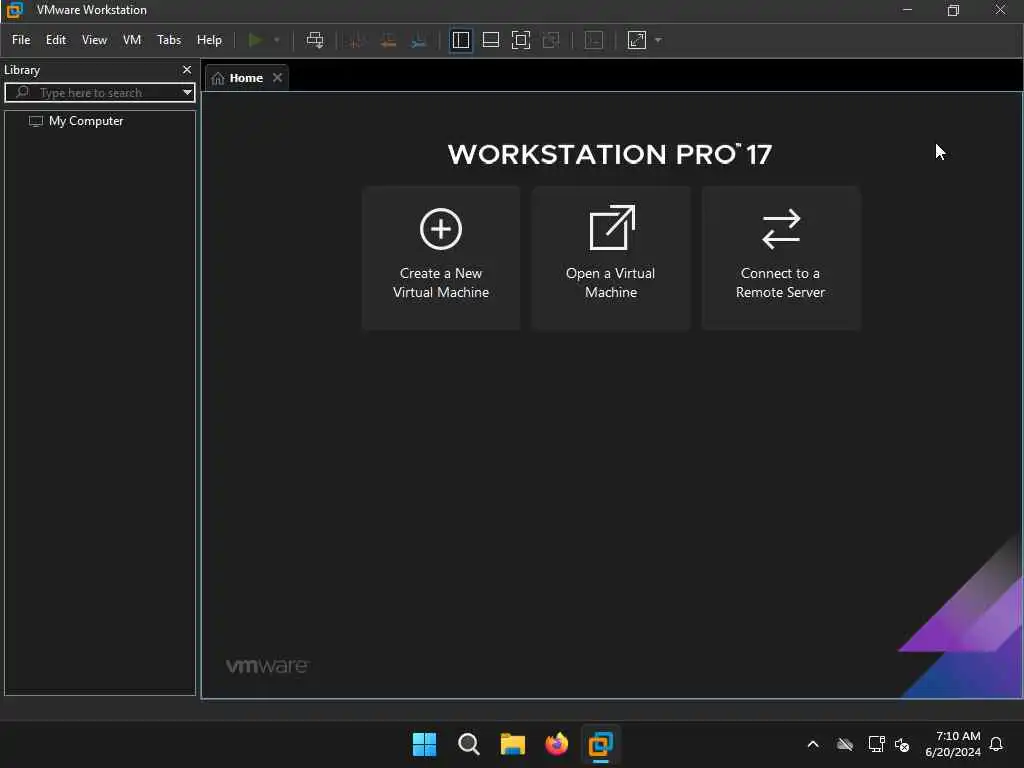Open the Help menu
1024x768 pixels.
click(209, 40)
